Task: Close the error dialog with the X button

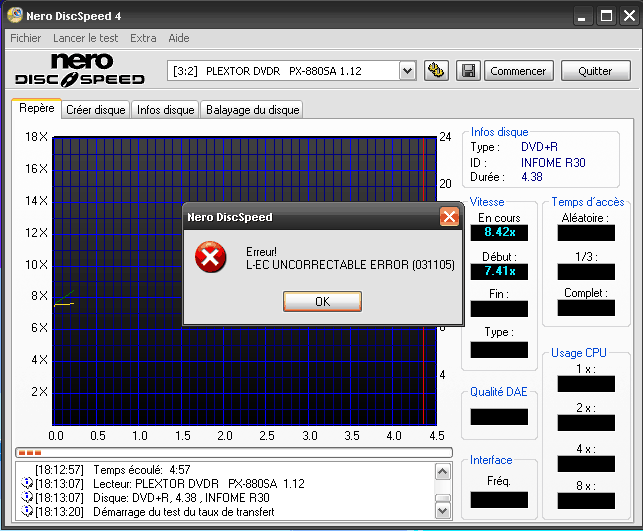Action: 449,217
